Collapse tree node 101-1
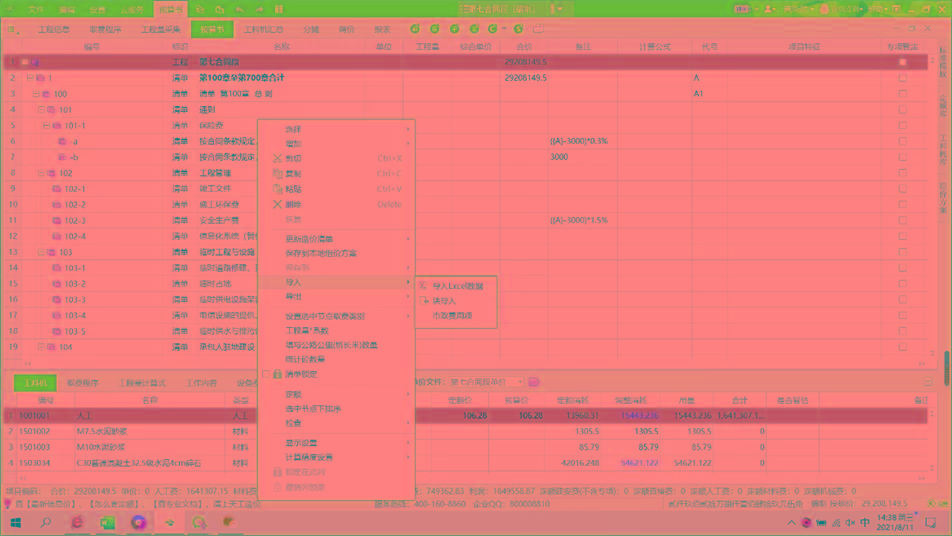The width and height of the screenshot is (952, 536). (46, 126)
